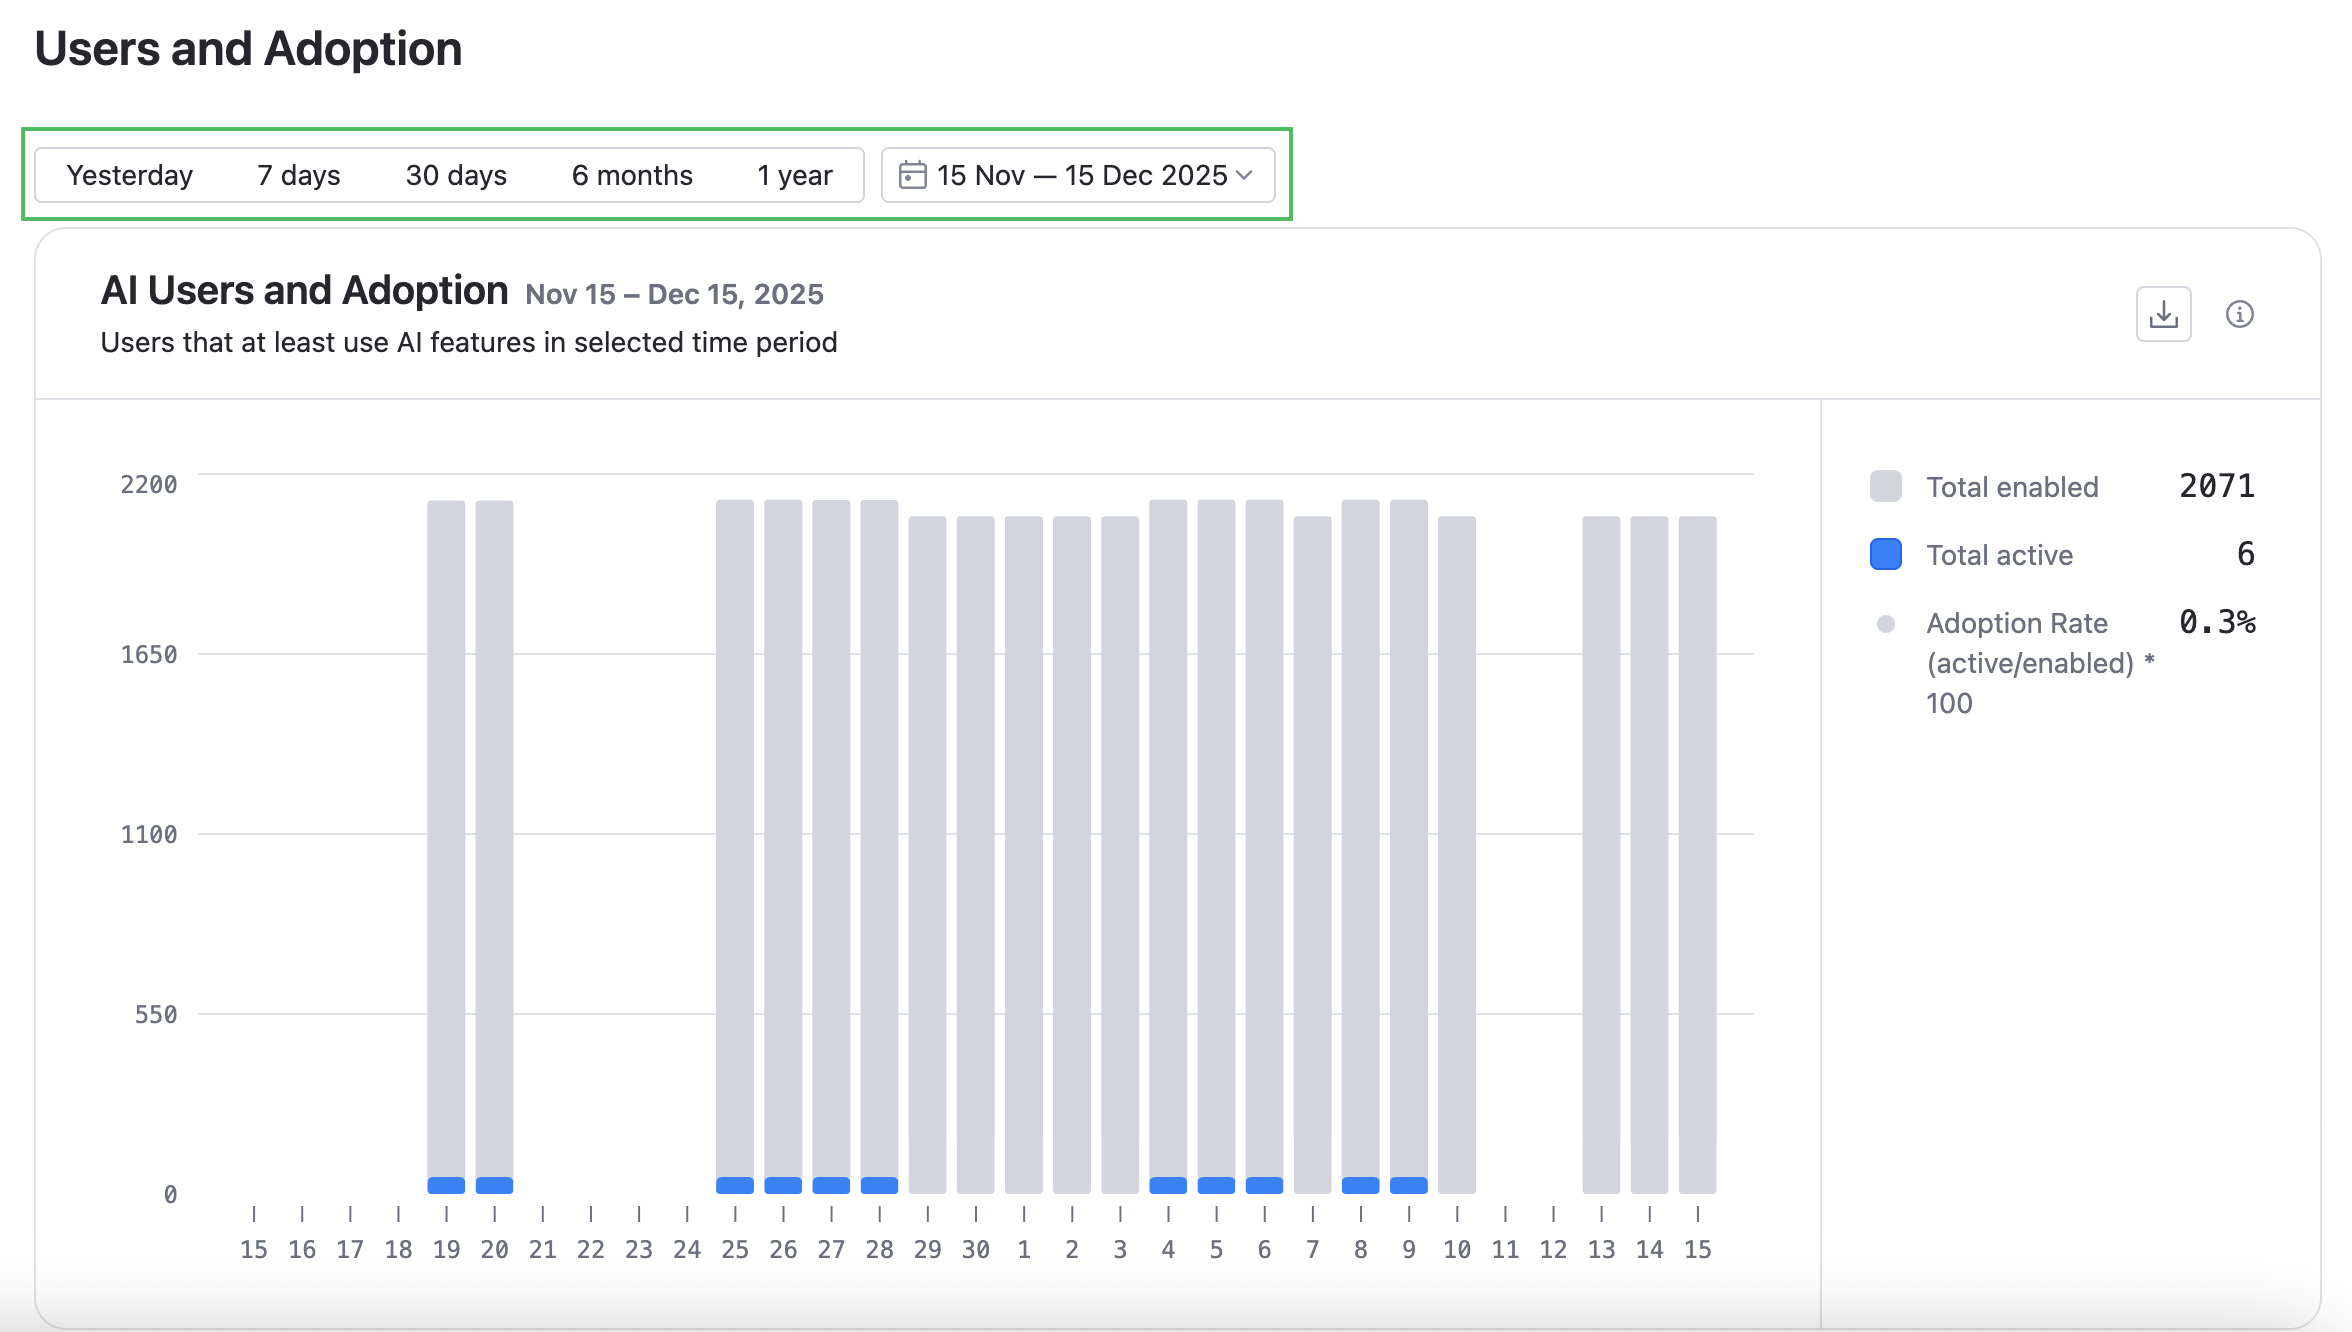Screen dimensions: 2352x1332
Task: Click the gray bar for December 10
Action: click(x=1456, y=850)
